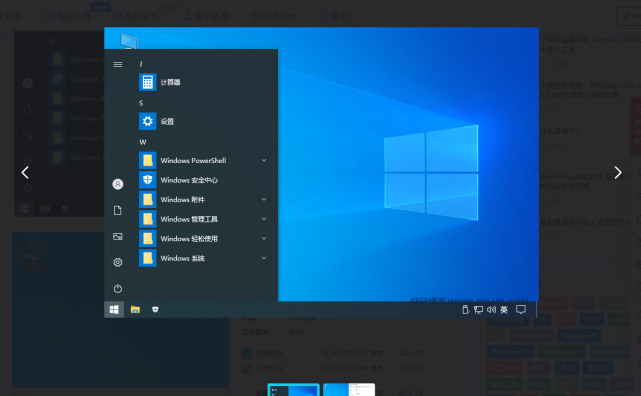Click the 9.65 GB value
The width and height of the screenshot is (641, 396).
point(411,353)
